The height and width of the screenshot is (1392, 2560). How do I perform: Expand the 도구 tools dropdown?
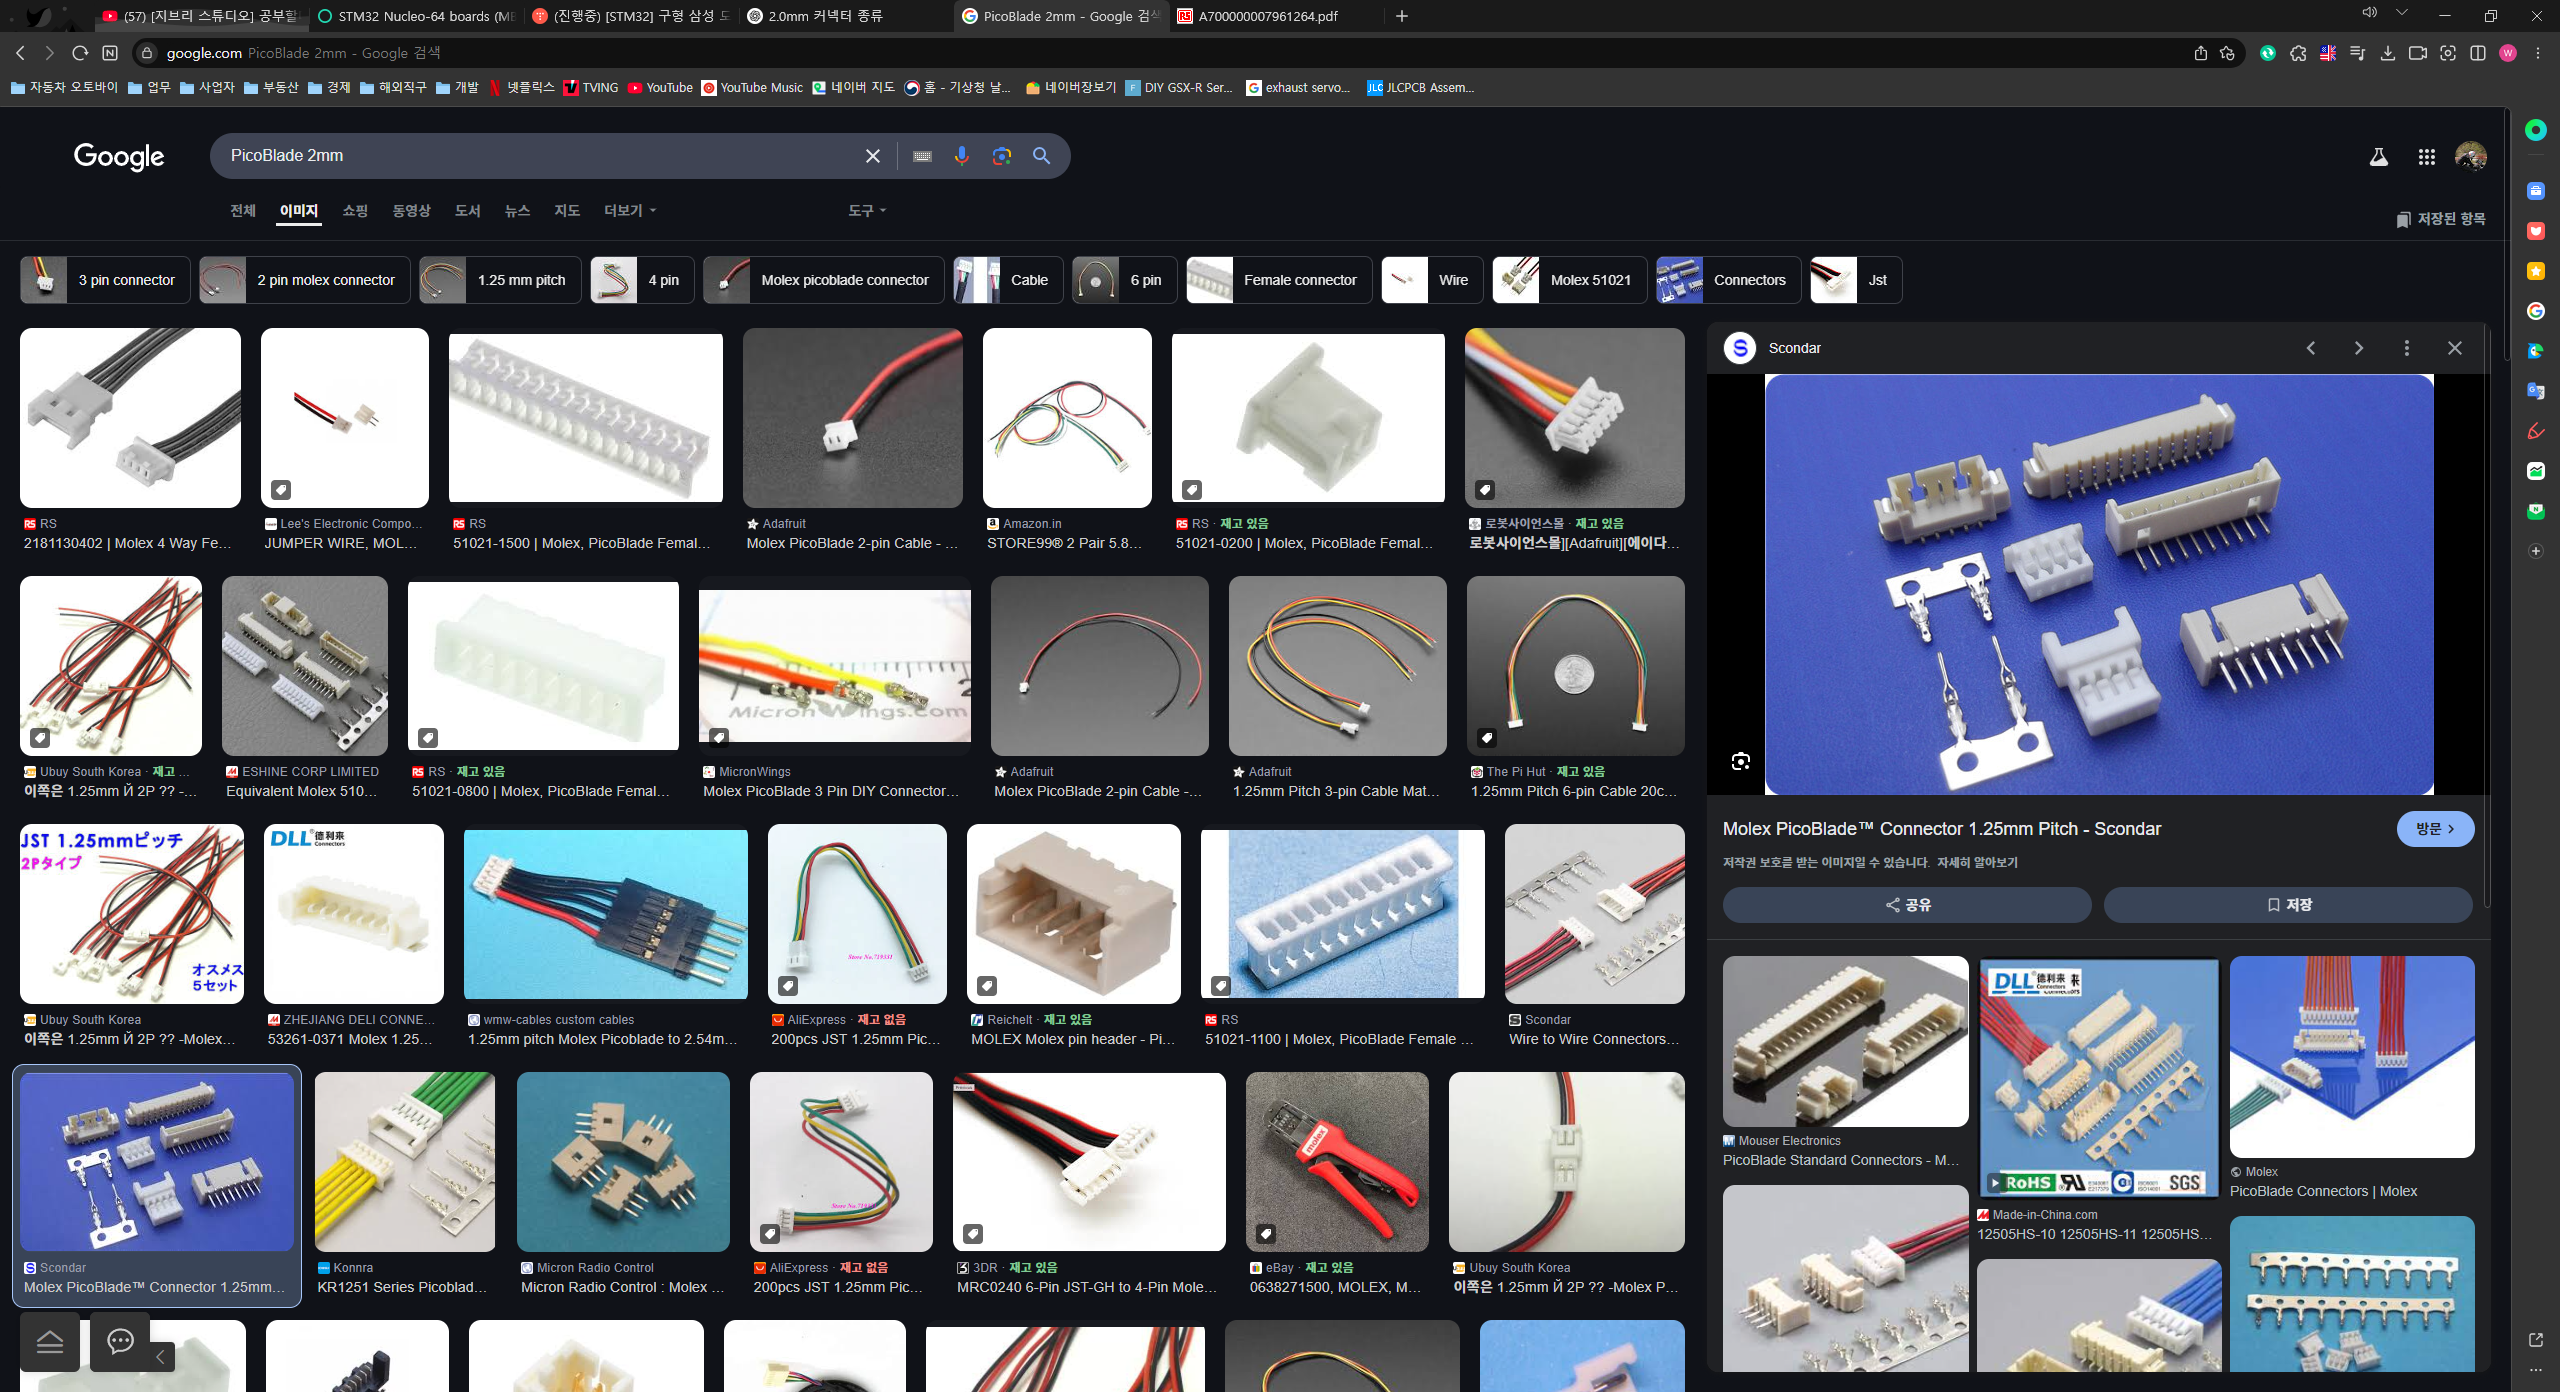coord(866,211)
